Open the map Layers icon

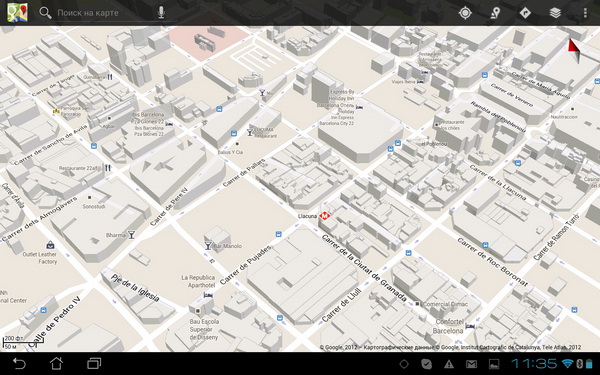555,13
